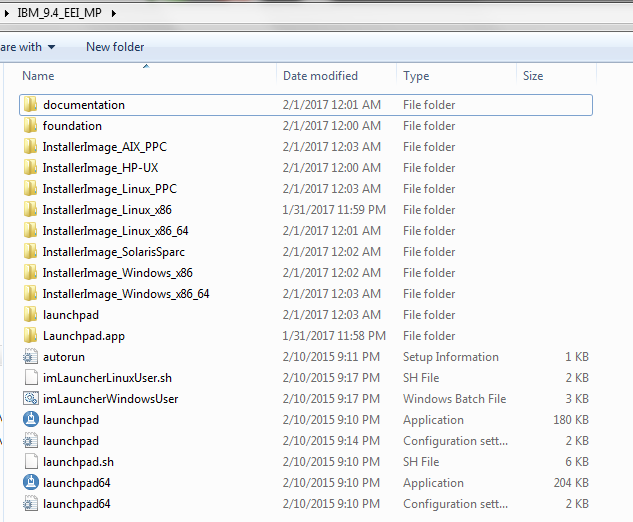Click the imLauncherWindowsUser batch file icon
This screenshot has height=522, width=633.
click(30, 399)
